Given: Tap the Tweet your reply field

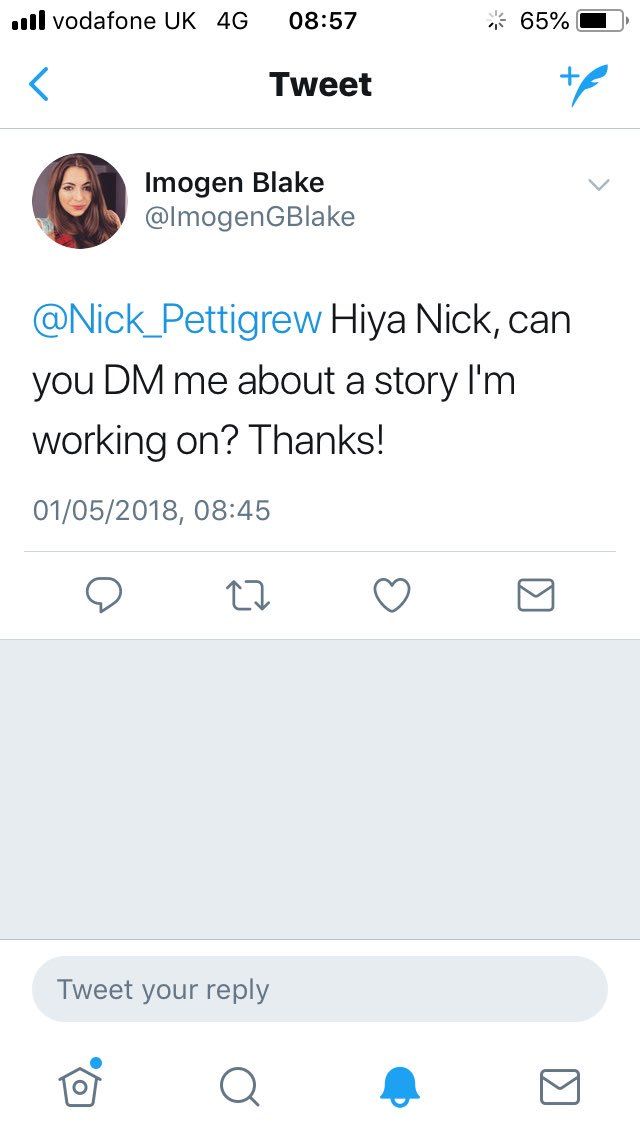Looking at the screenshot, I should (x=320, y=990).
